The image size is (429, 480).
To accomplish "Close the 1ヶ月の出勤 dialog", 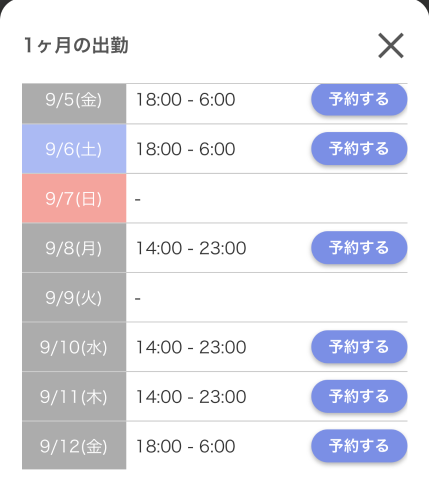I will pyautogui.click(x=391, y=45).
